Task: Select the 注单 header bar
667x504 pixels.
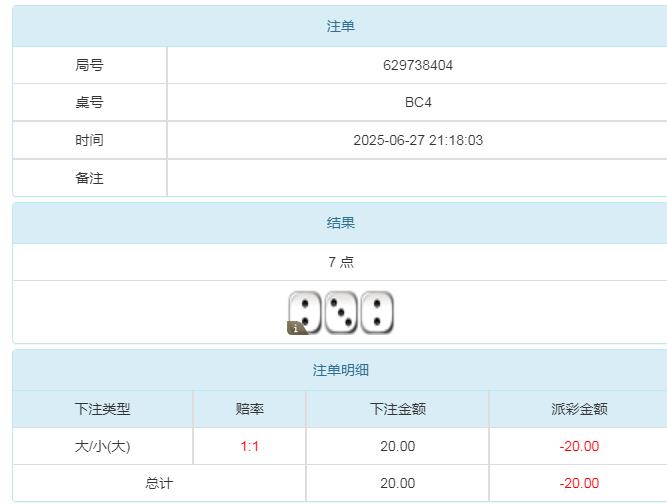Action: tap(340, 26)
